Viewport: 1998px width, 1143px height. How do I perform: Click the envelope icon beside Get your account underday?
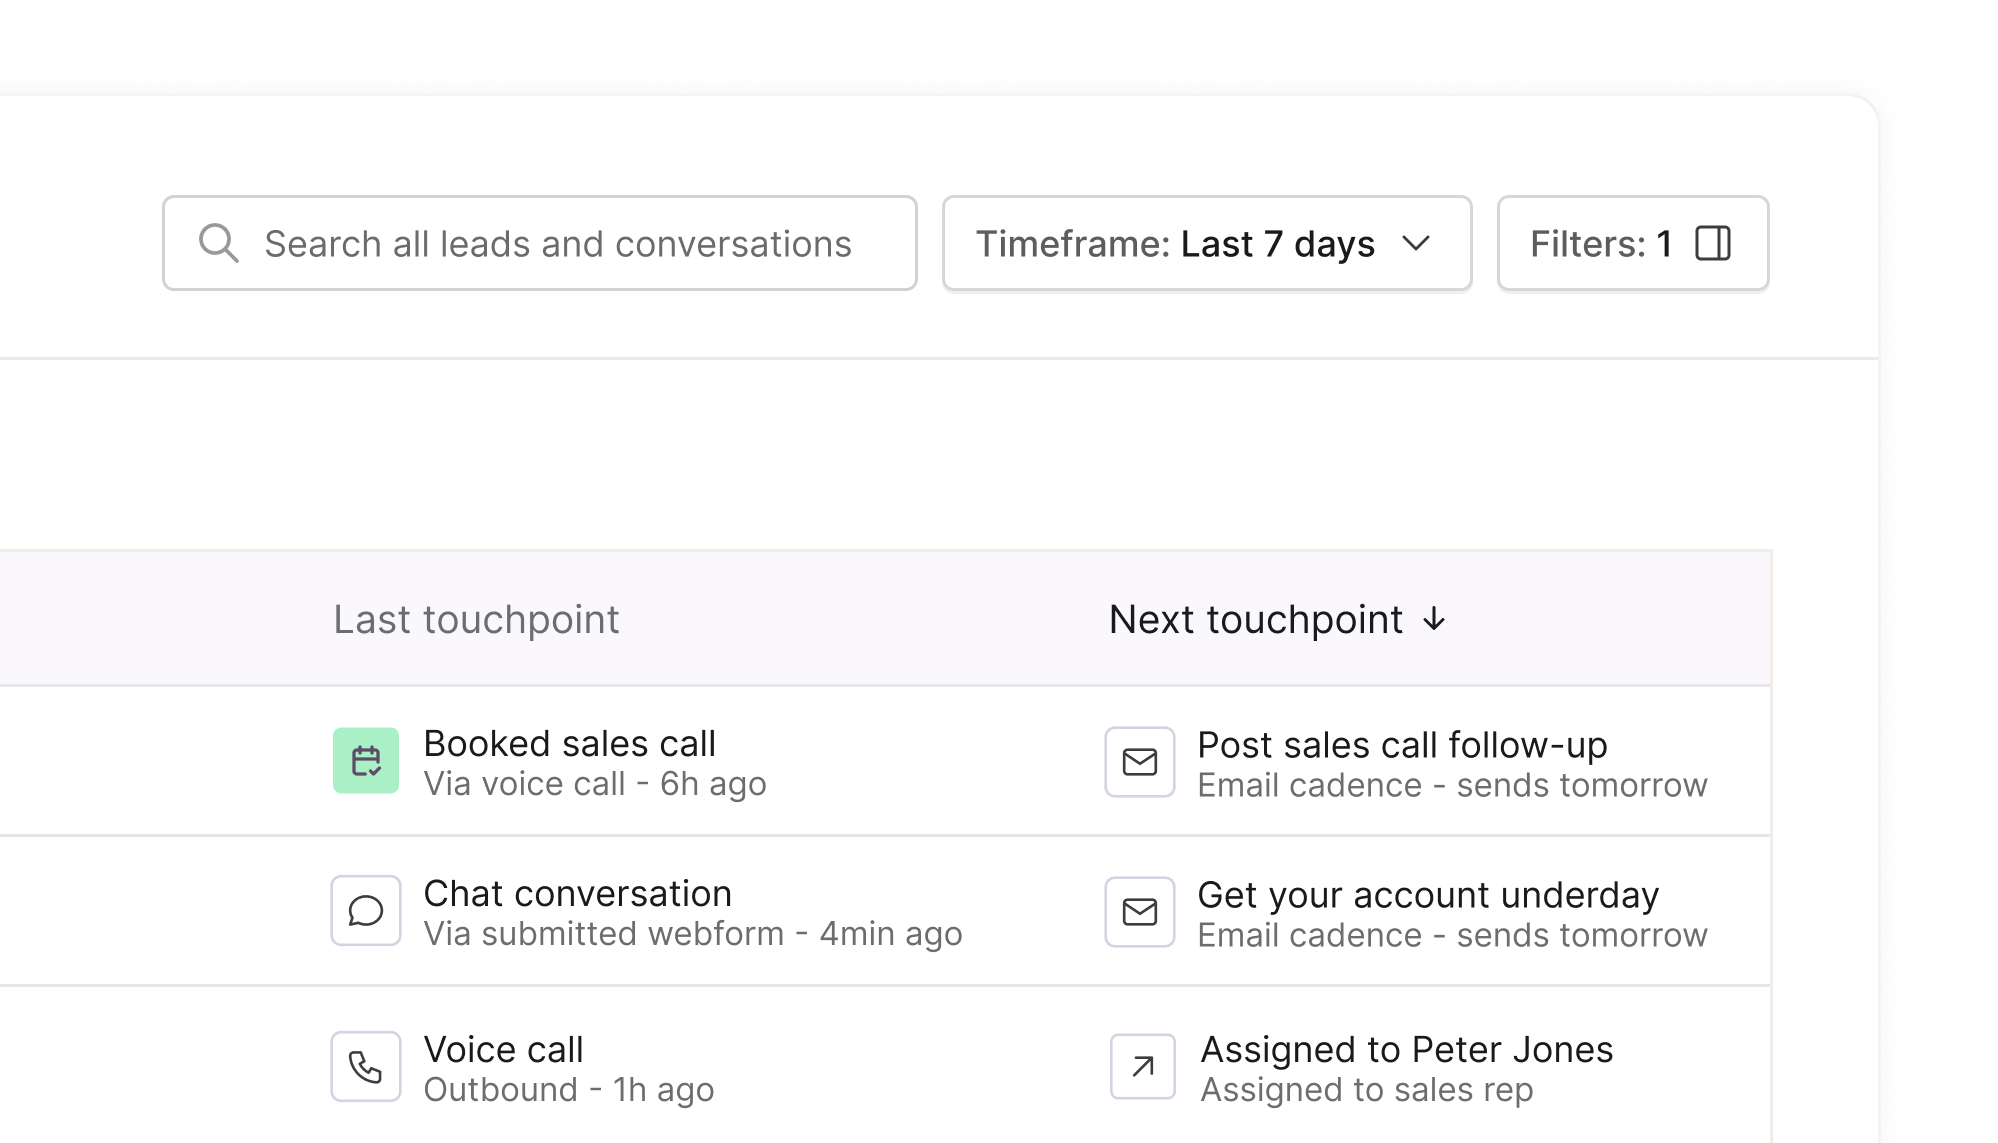pyautogui.click(x=1140, y=912)
